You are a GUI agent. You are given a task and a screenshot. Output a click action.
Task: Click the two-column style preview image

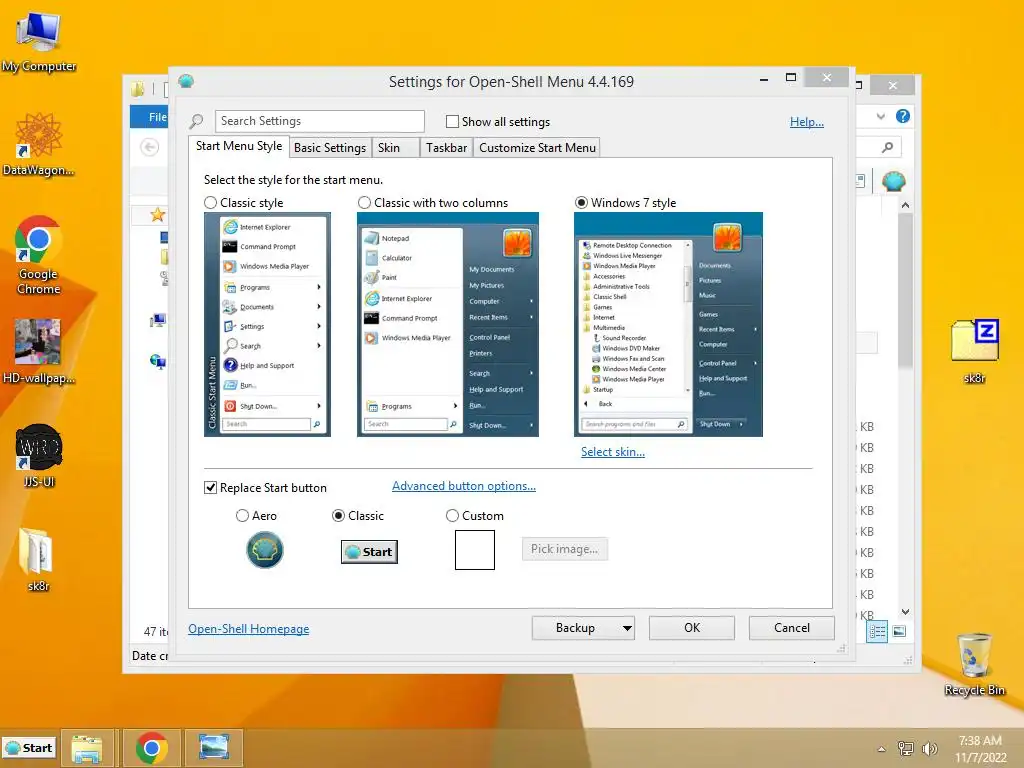(x=448, y=324)
